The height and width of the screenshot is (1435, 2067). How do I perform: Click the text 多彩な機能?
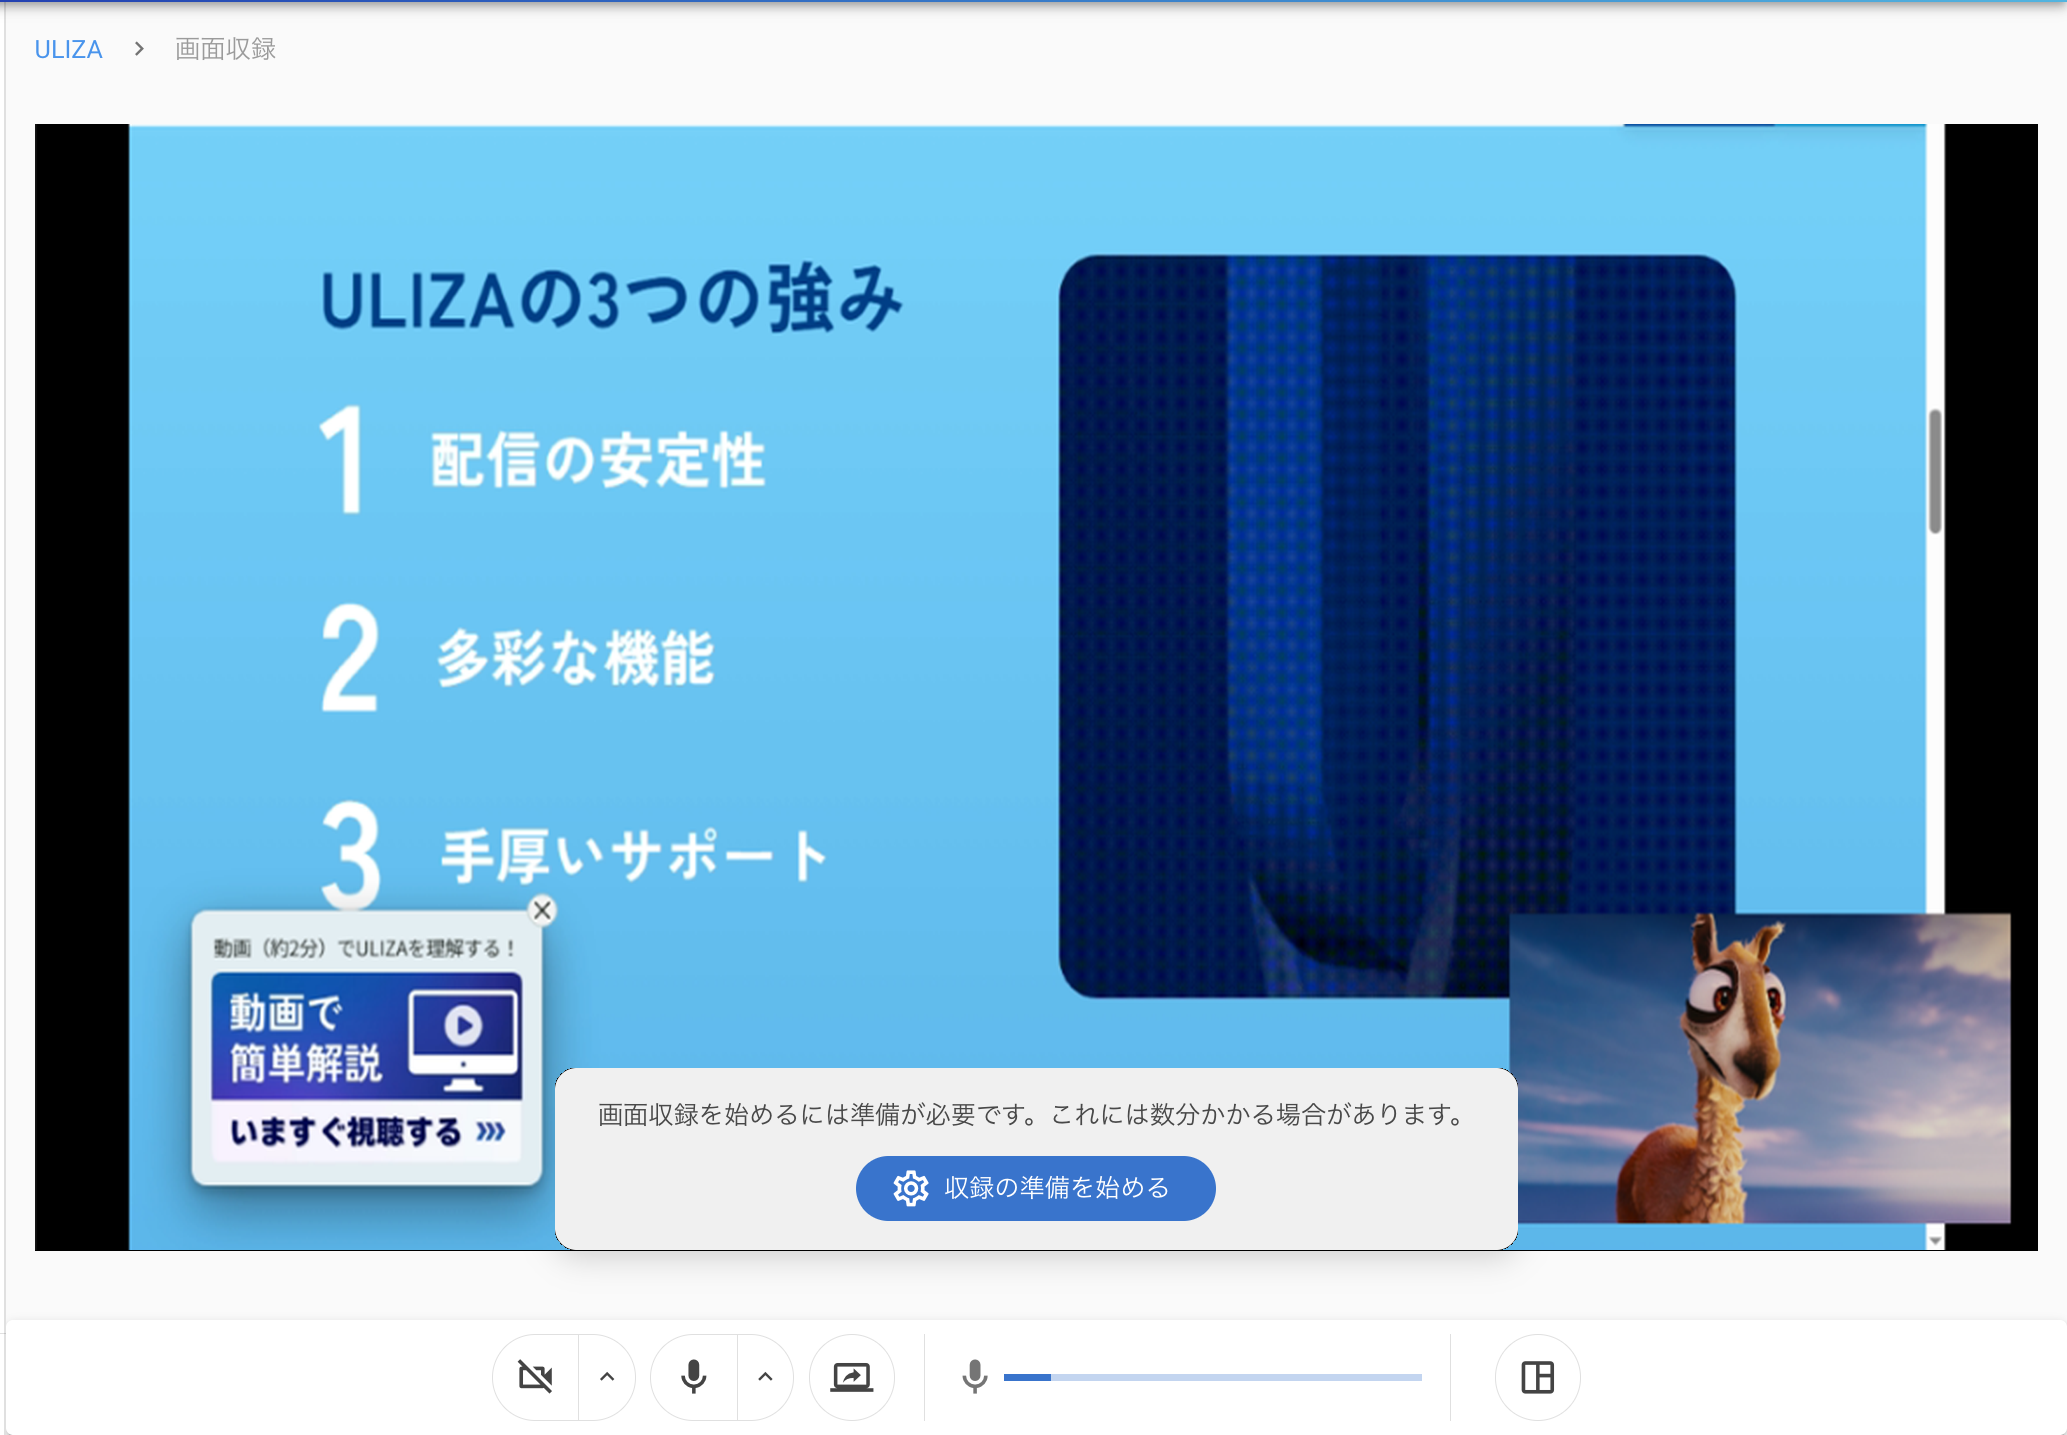tap(576, 658)
